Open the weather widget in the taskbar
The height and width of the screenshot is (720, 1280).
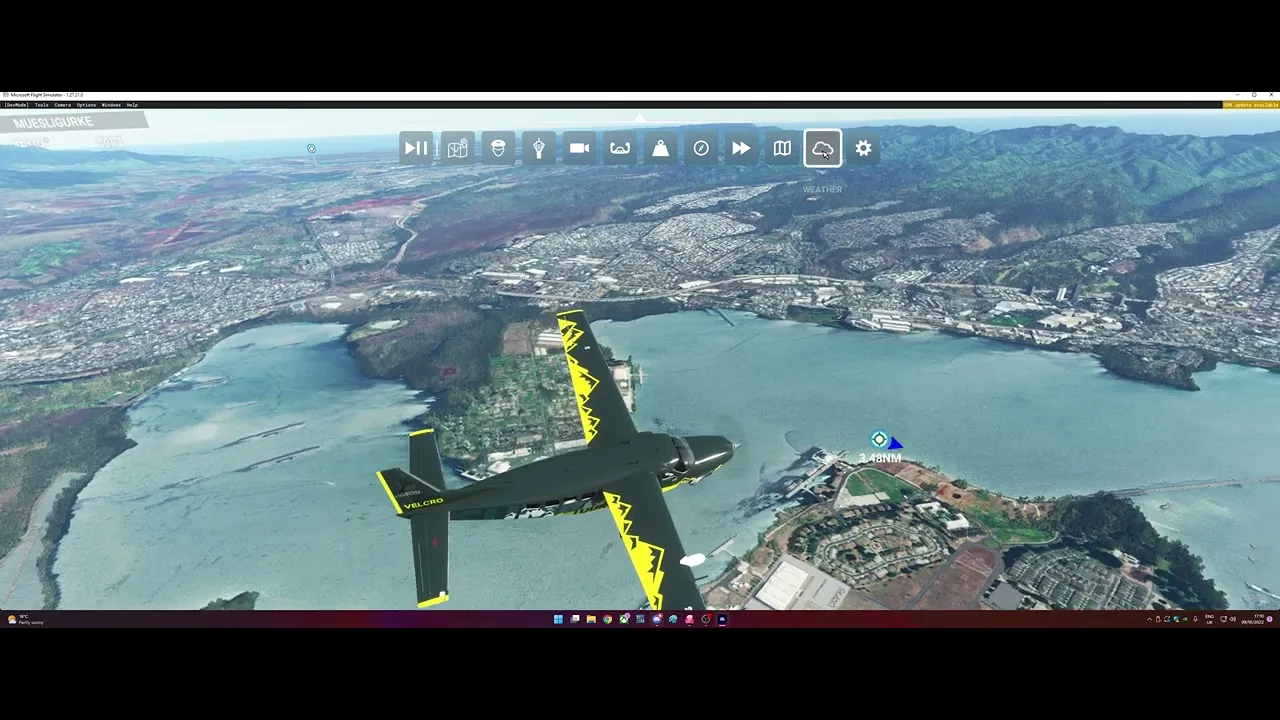25,620
